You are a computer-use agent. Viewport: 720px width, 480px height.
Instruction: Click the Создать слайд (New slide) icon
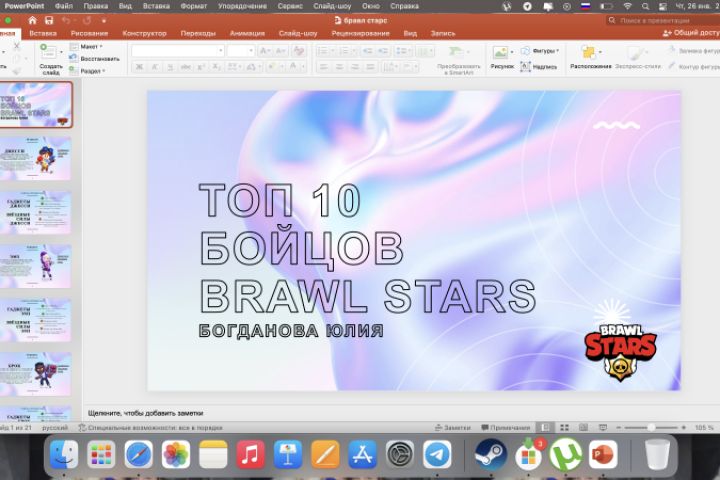[x=49, y=51]
